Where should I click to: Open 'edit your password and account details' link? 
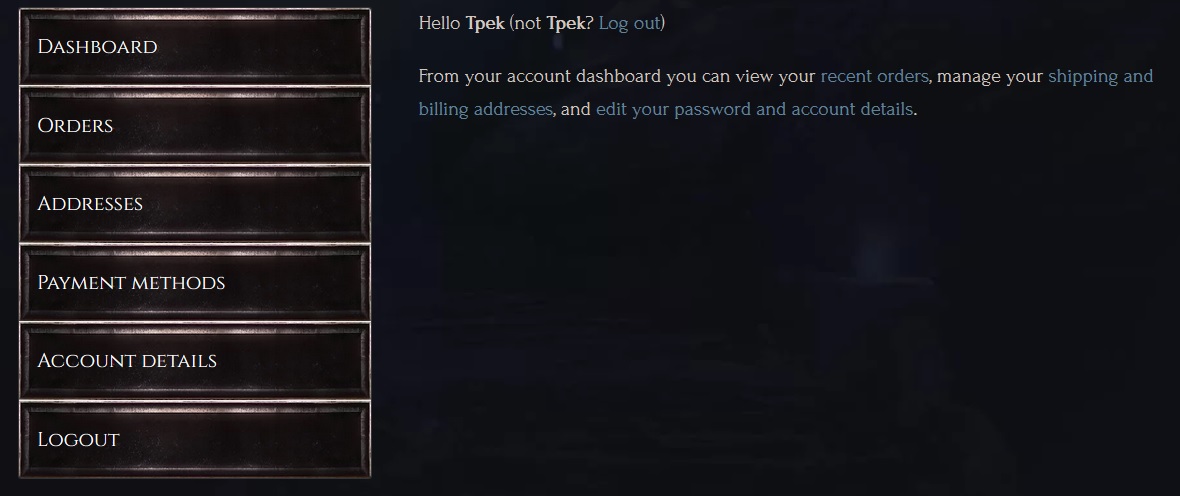click(x=754, y=109)
